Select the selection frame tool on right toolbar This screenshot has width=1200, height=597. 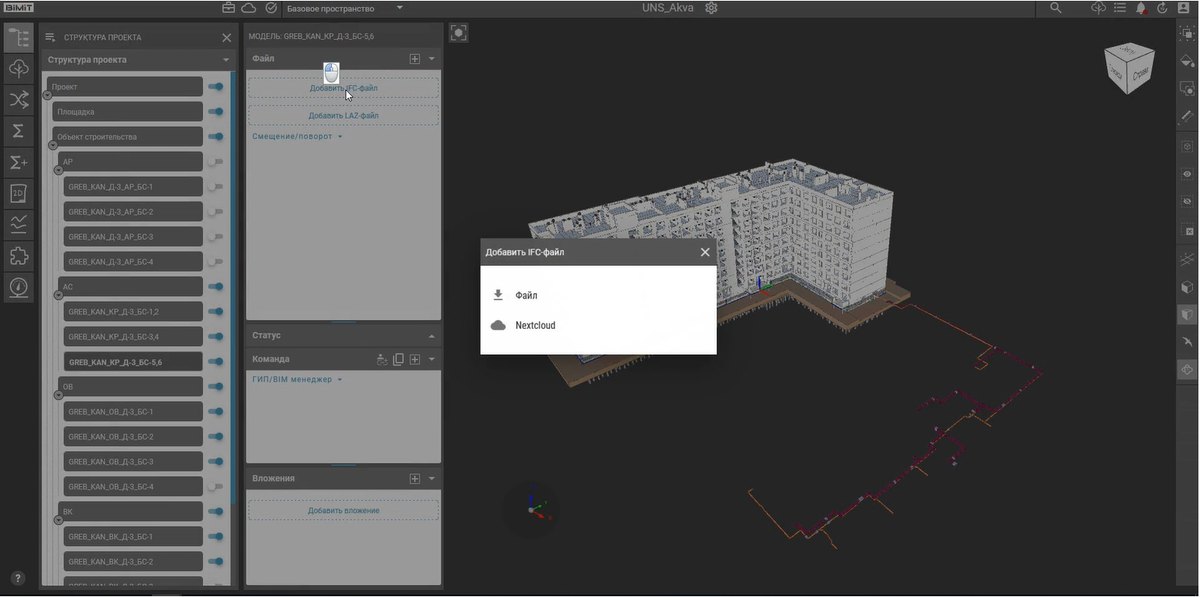pos(1187,33)
